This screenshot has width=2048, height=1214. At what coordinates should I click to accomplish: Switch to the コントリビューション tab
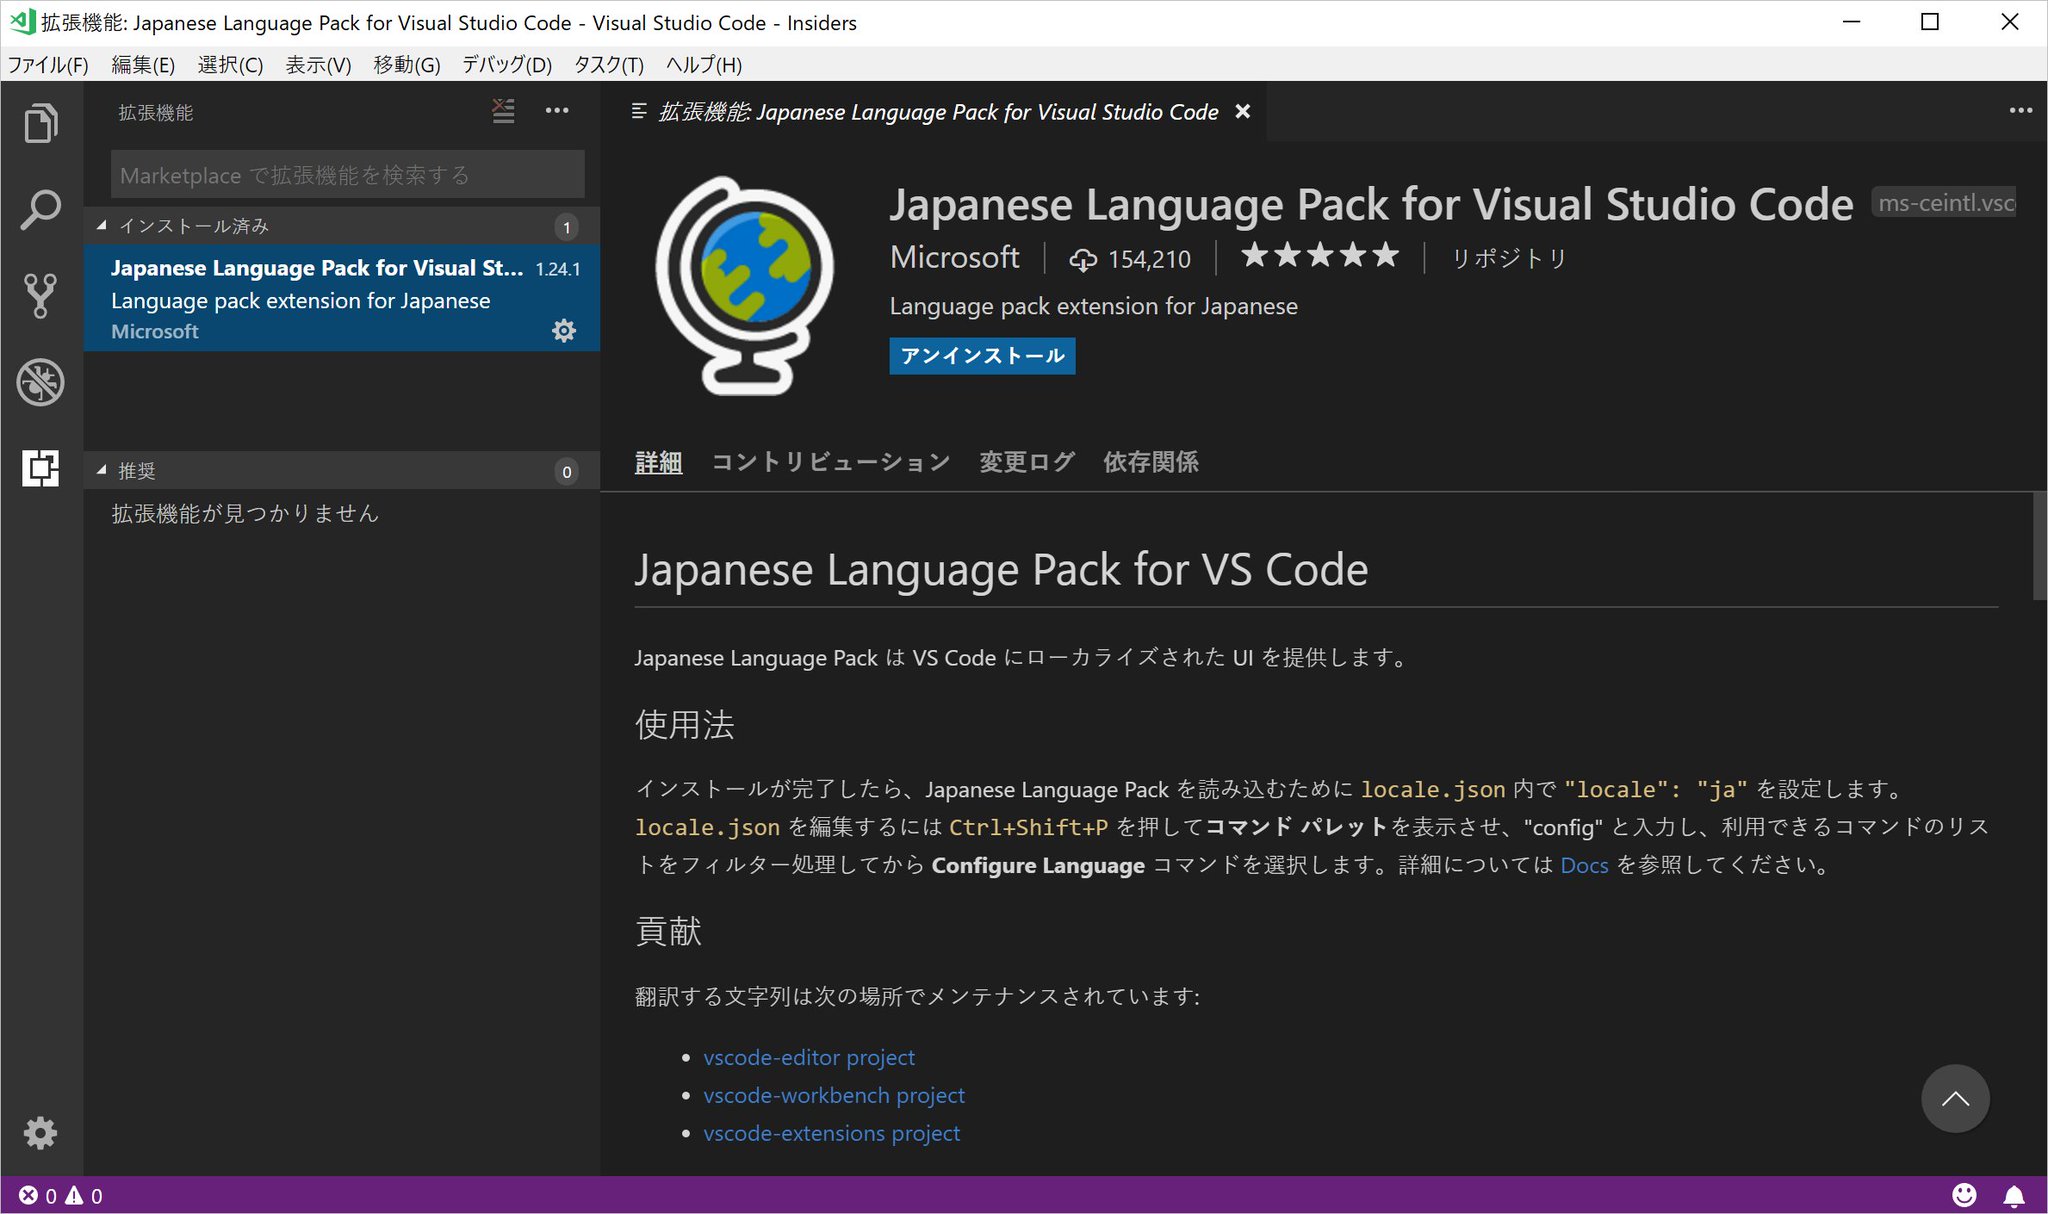tap(830, 463)
